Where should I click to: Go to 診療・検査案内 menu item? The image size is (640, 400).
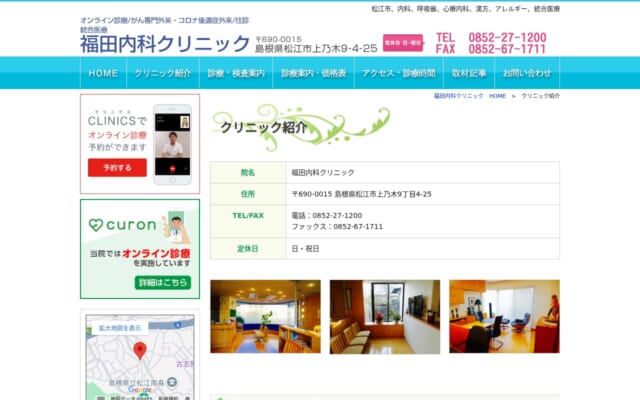coord(236,73)
